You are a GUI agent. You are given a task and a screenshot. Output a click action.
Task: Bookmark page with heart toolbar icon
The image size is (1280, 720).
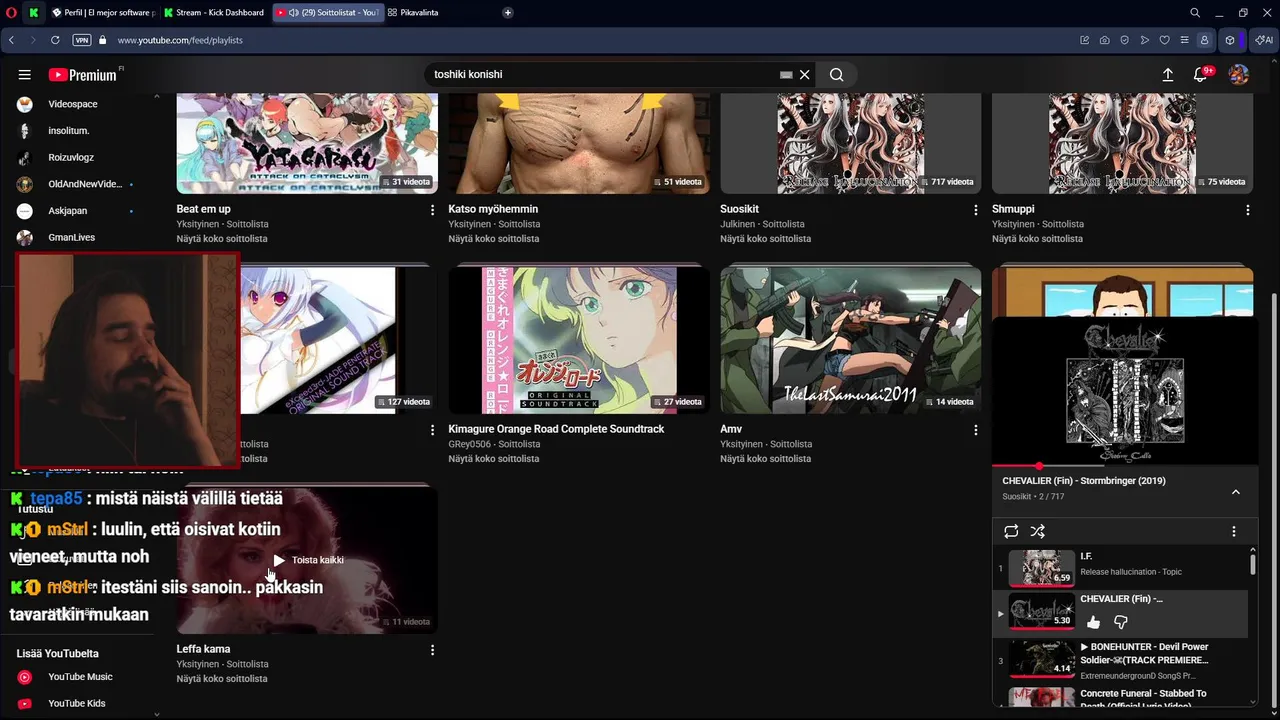click(x=1164, y=40)
